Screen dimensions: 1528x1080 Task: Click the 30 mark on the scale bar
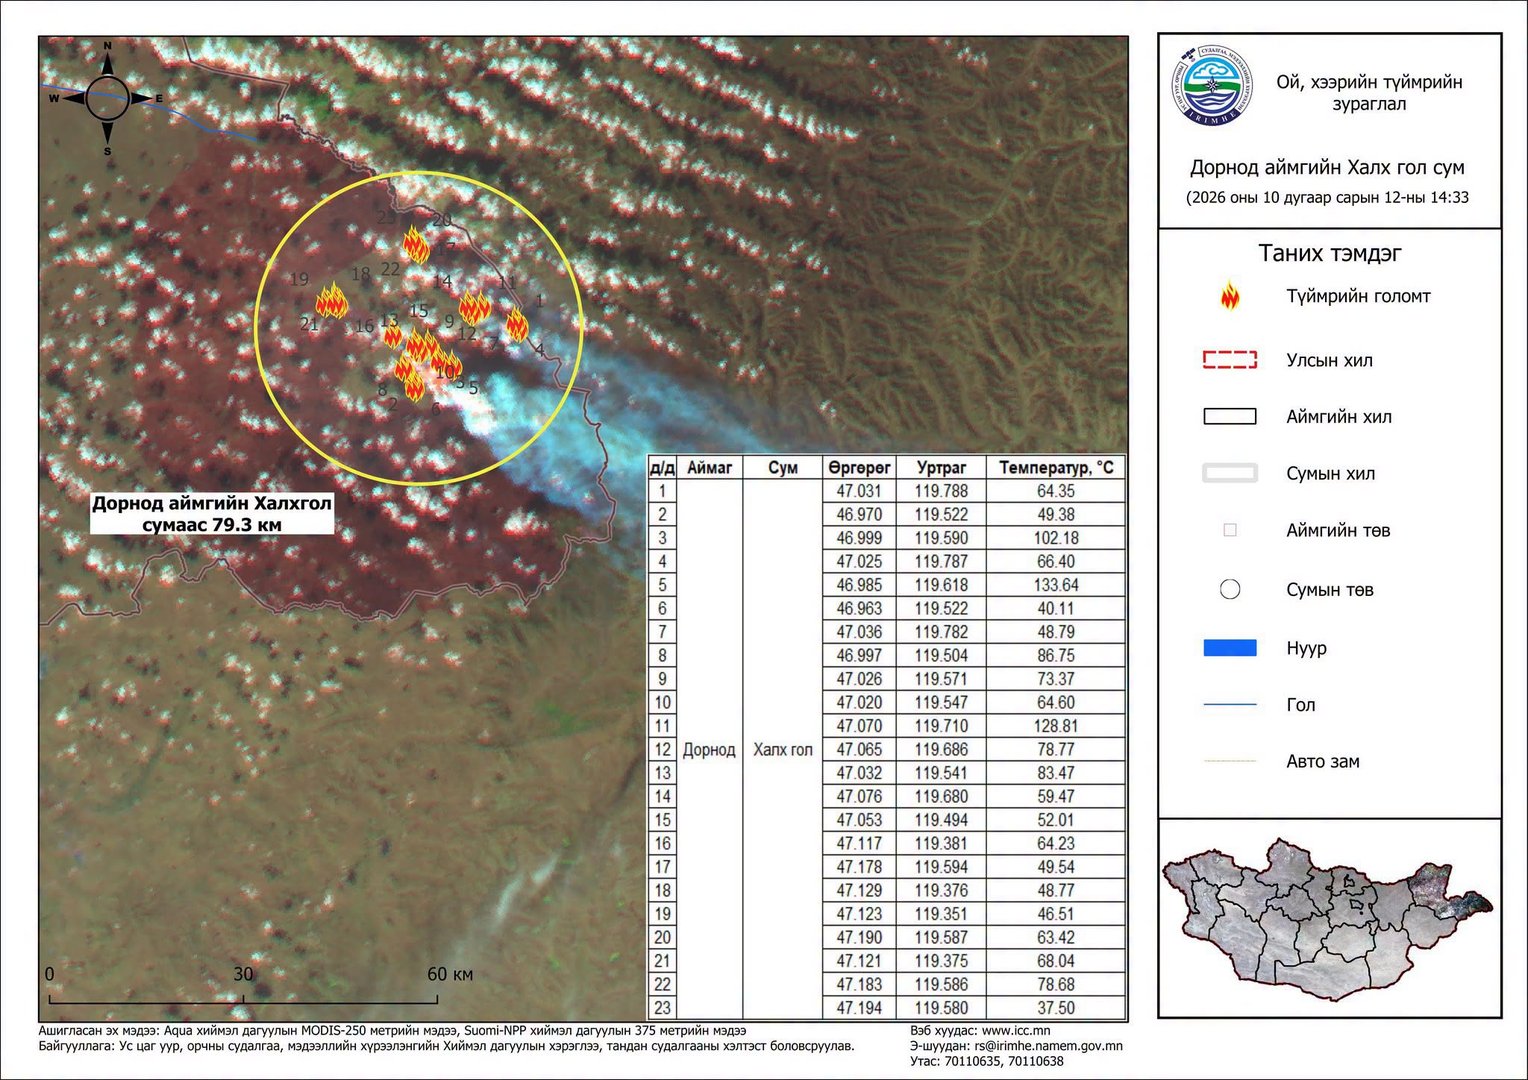tap(243, 974)
